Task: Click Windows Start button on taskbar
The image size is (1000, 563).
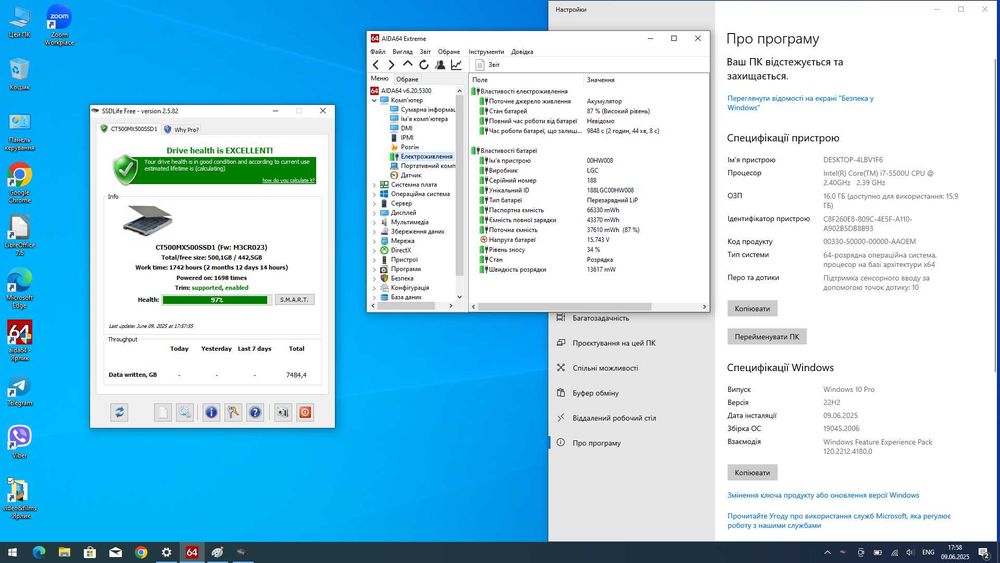Action: click(12, 552)
